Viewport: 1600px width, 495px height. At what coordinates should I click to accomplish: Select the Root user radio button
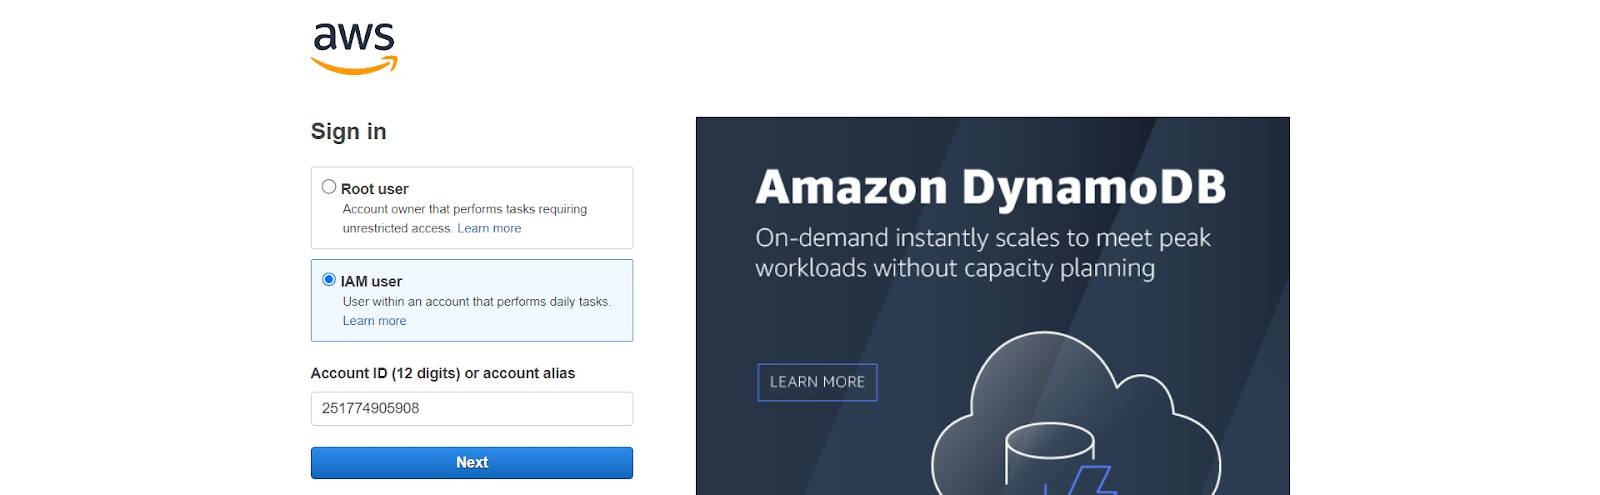point(328,187)
